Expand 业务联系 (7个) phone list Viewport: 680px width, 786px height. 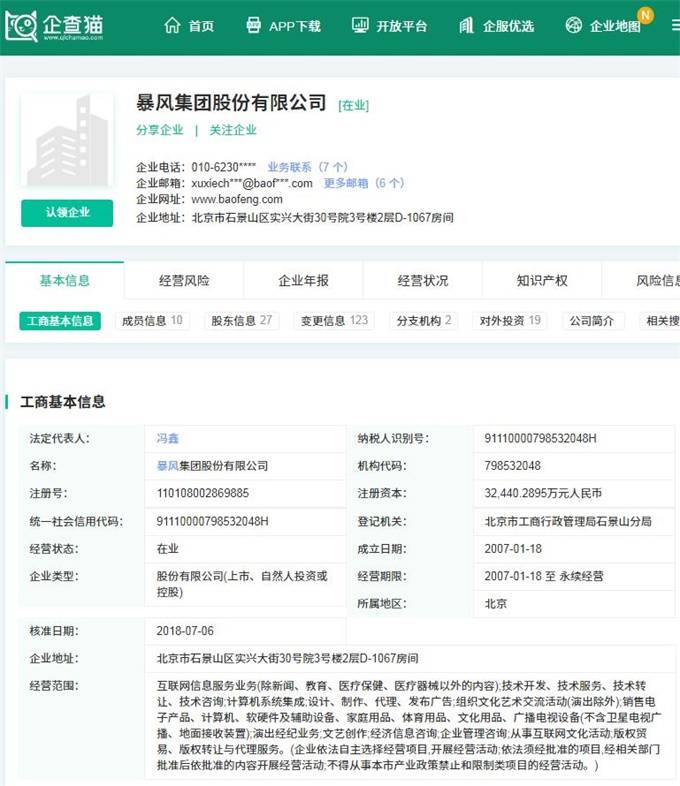coord(307,167)
